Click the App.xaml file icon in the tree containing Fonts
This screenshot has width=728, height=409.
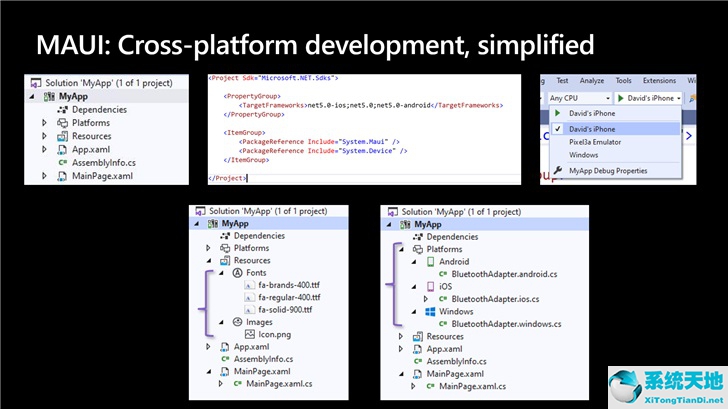(x=225, y=347)
